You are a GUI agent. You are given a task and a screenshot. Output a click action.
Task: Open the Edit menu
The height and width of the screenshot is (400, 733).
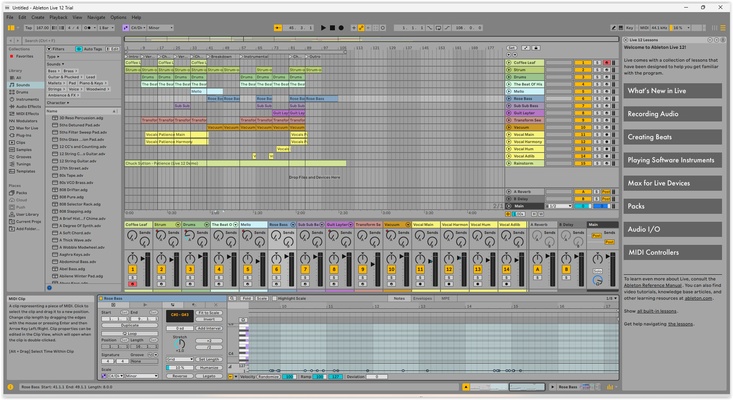[22, 17]
